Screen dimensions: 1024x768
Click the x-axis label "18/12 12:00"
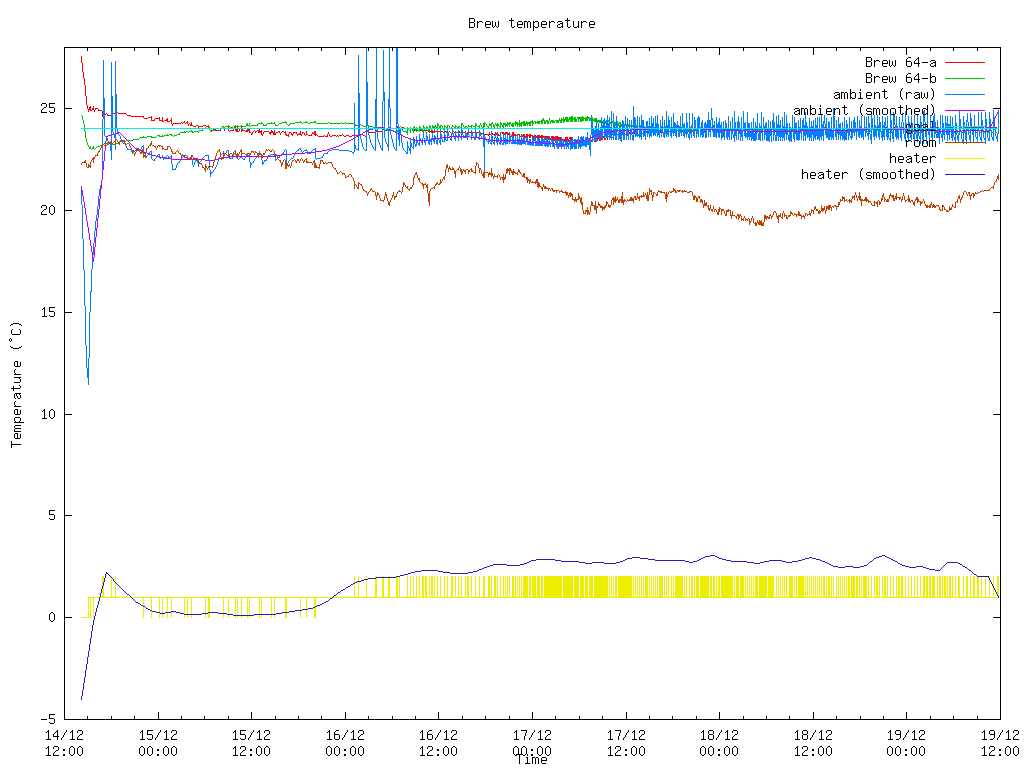point(813,743)
